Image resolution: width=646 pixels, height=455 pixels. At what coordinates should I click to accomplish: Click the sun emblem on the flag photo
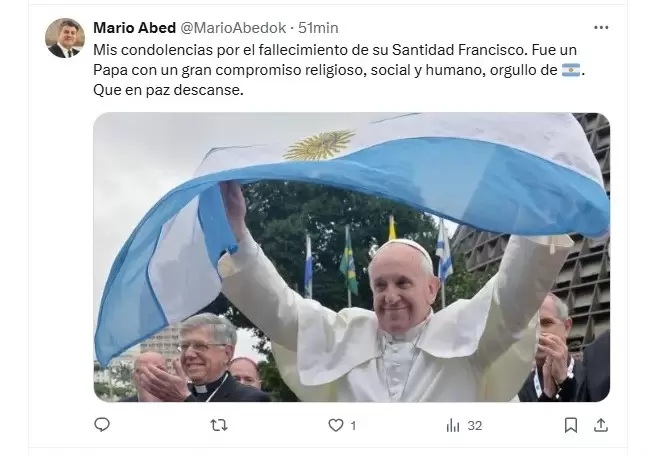tap(319, 145)
